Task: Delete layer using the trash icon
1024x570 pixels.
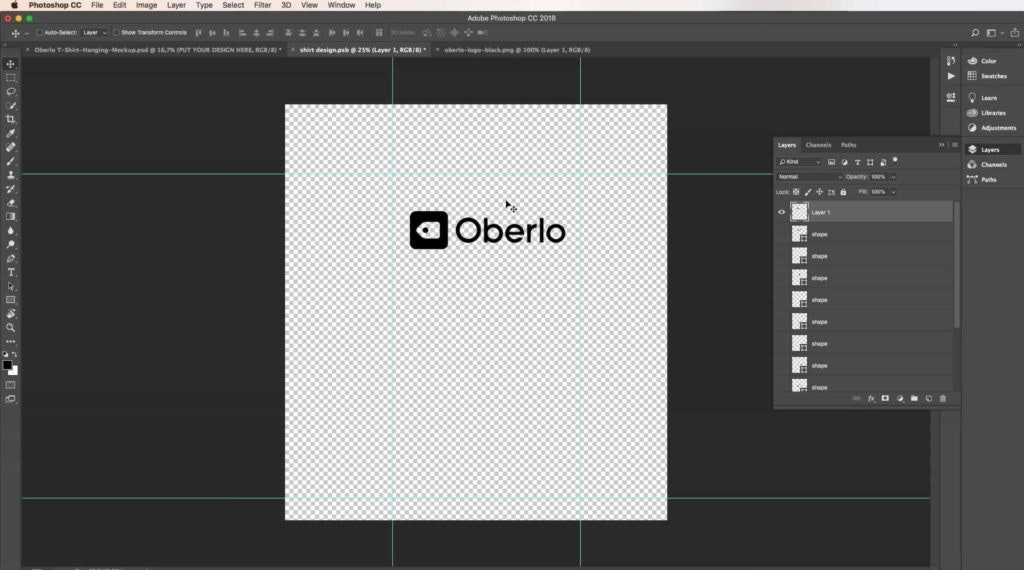Action: point(942,398)
